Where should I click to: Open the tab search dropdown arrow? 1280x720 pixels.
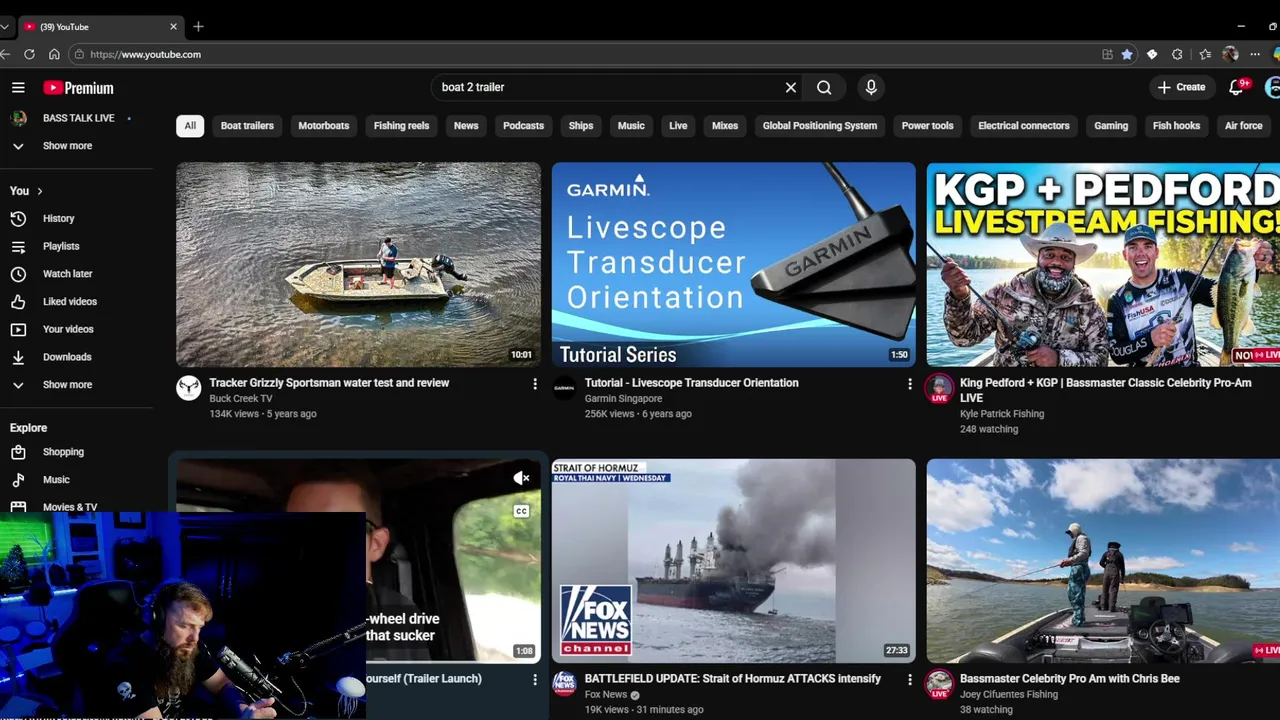point(5,27)
